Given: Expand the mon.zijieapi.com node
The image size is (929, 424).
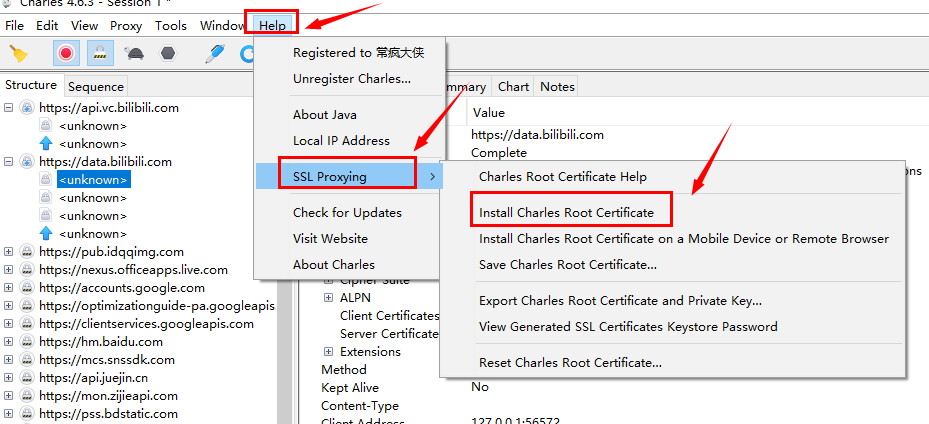Looking at the screenshot, I should tap(8, 396).
